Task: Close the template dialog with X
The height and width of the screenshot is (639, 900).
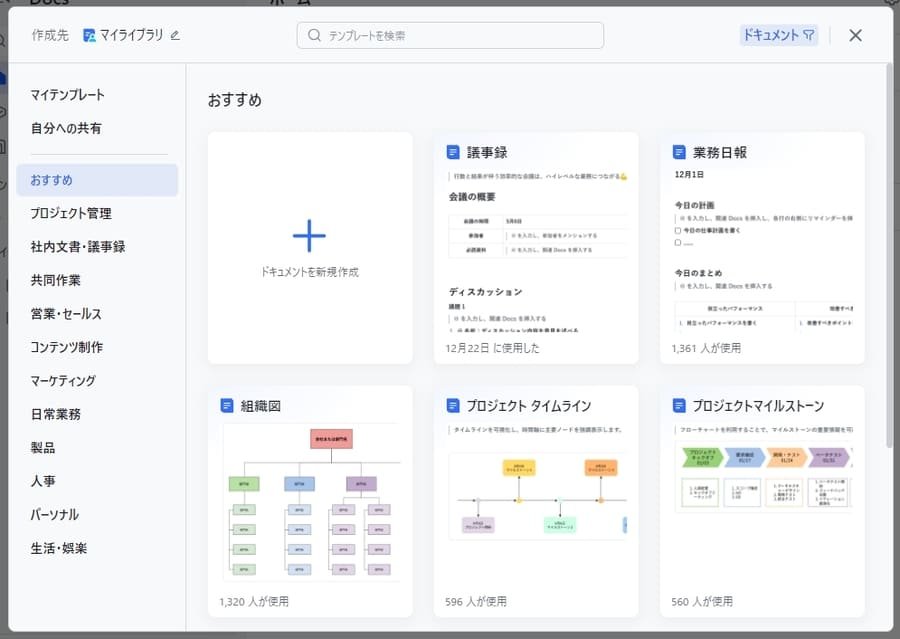Action: (x=855, y=35)
